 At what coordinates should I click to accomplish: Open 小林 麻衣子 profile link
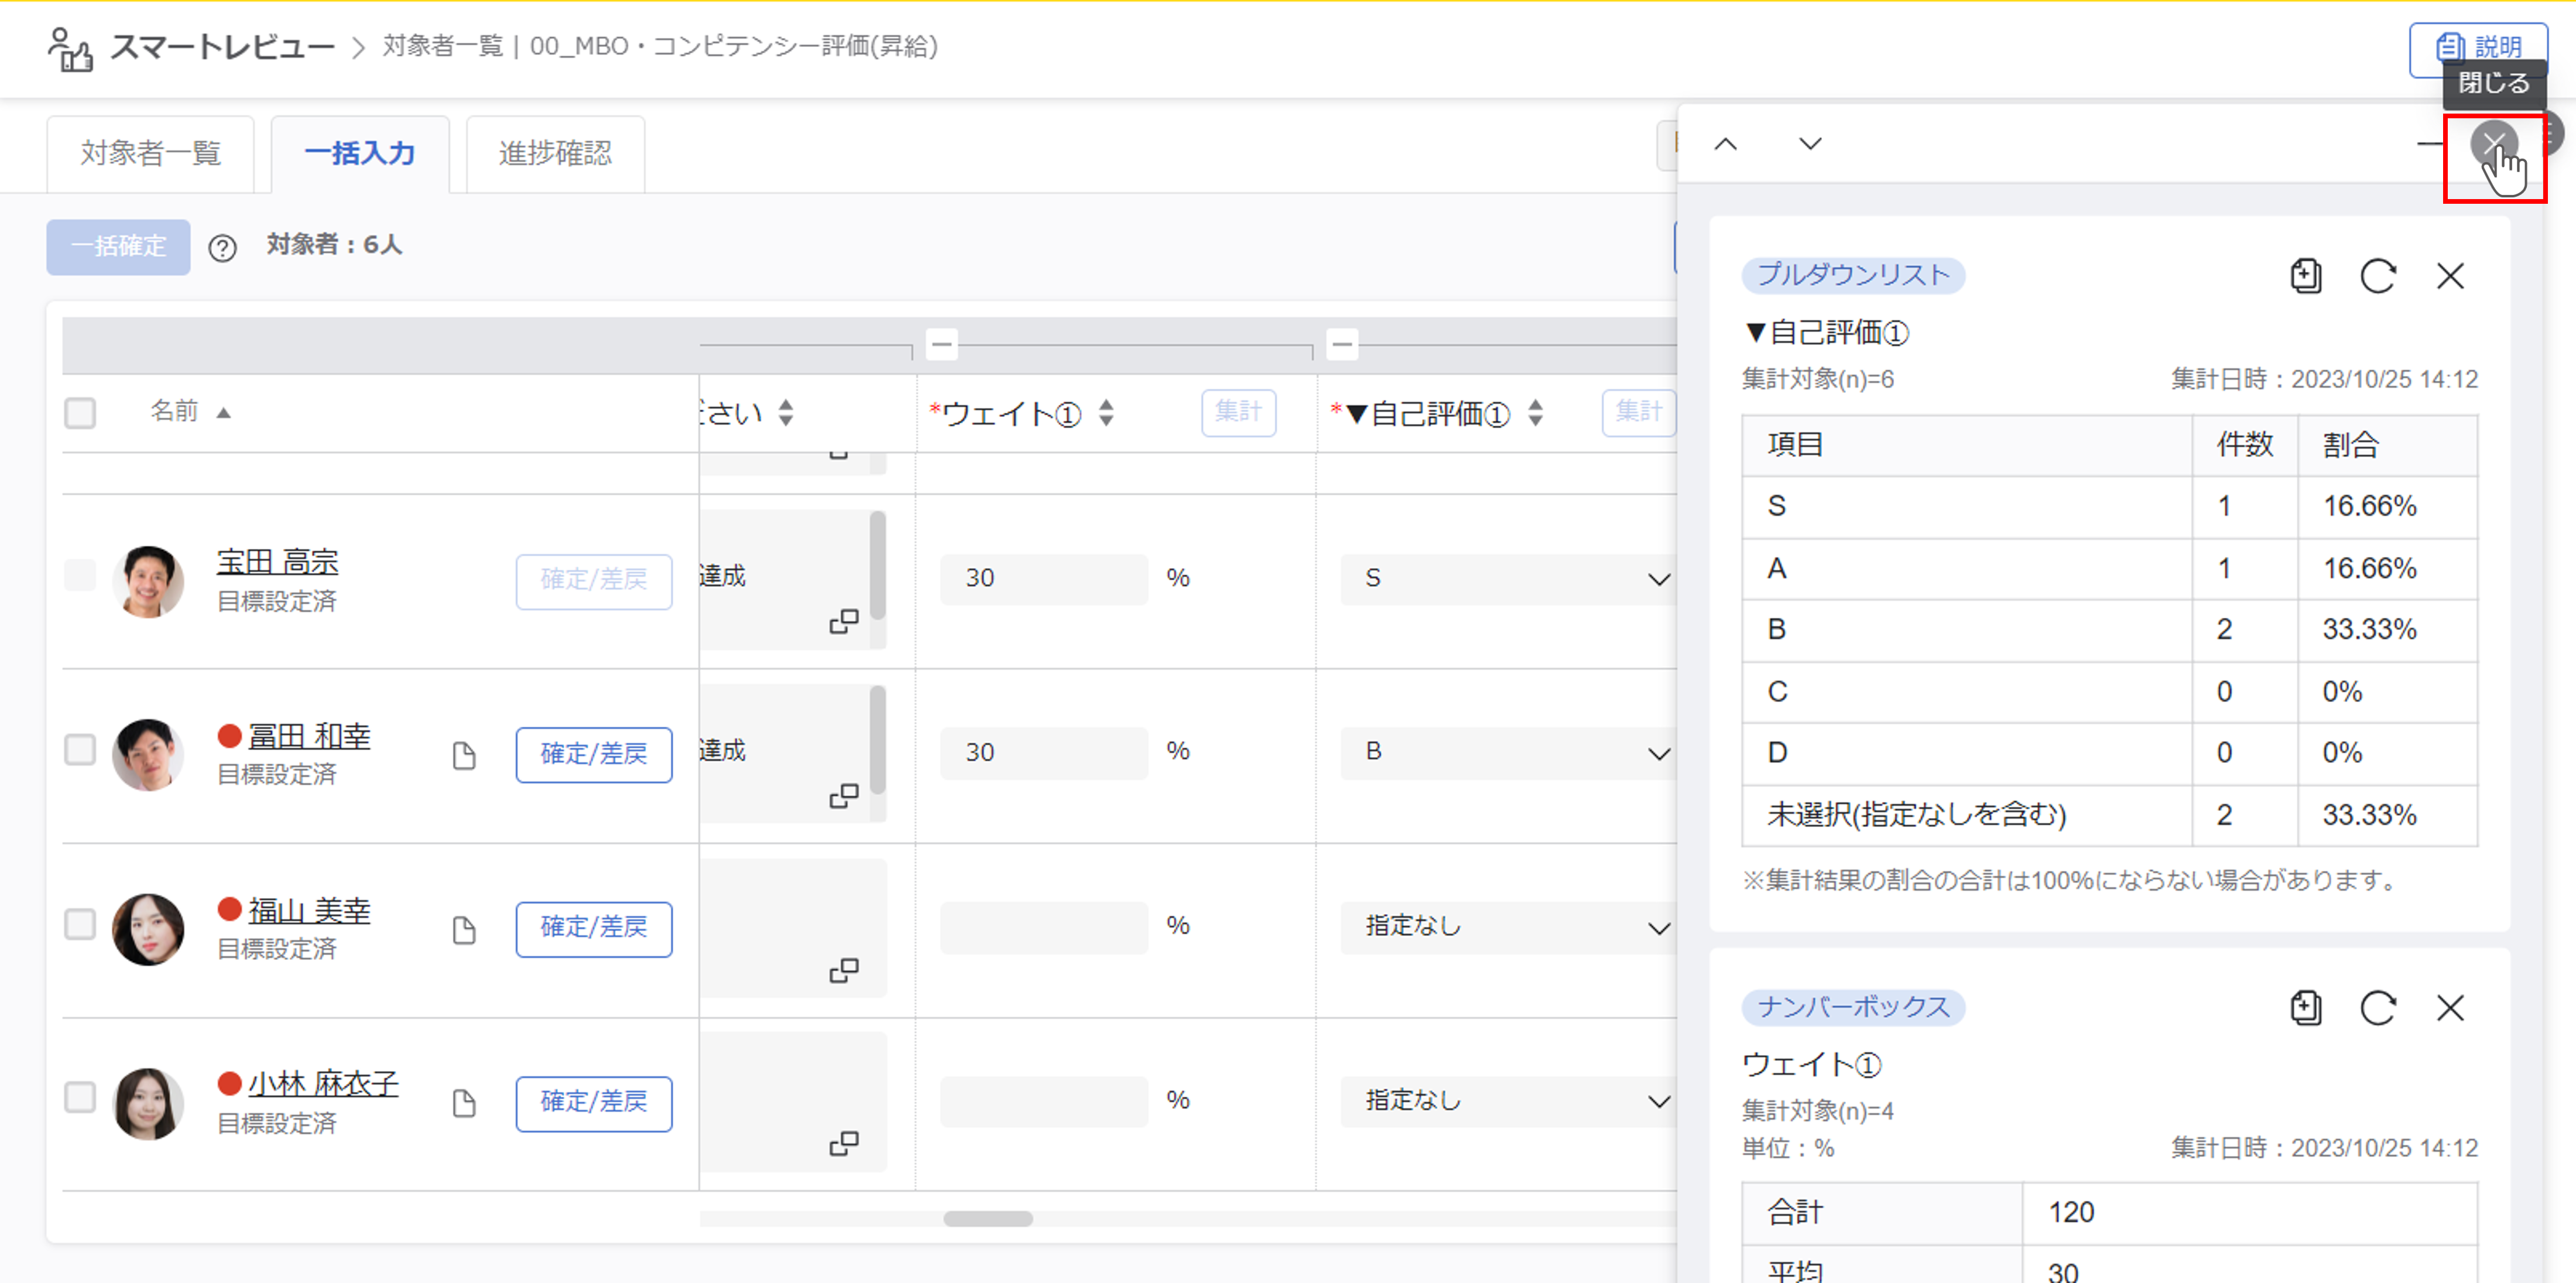[x=323, y=1084]
